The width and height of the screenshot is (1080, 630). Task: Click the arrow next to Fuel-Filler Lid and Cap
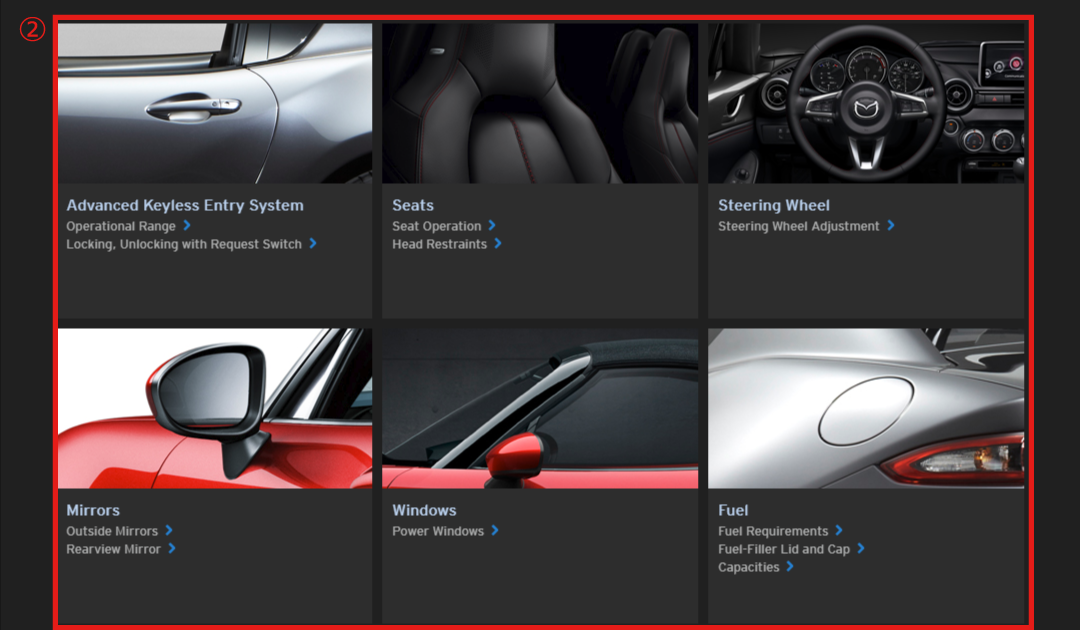tap(861, 549)
